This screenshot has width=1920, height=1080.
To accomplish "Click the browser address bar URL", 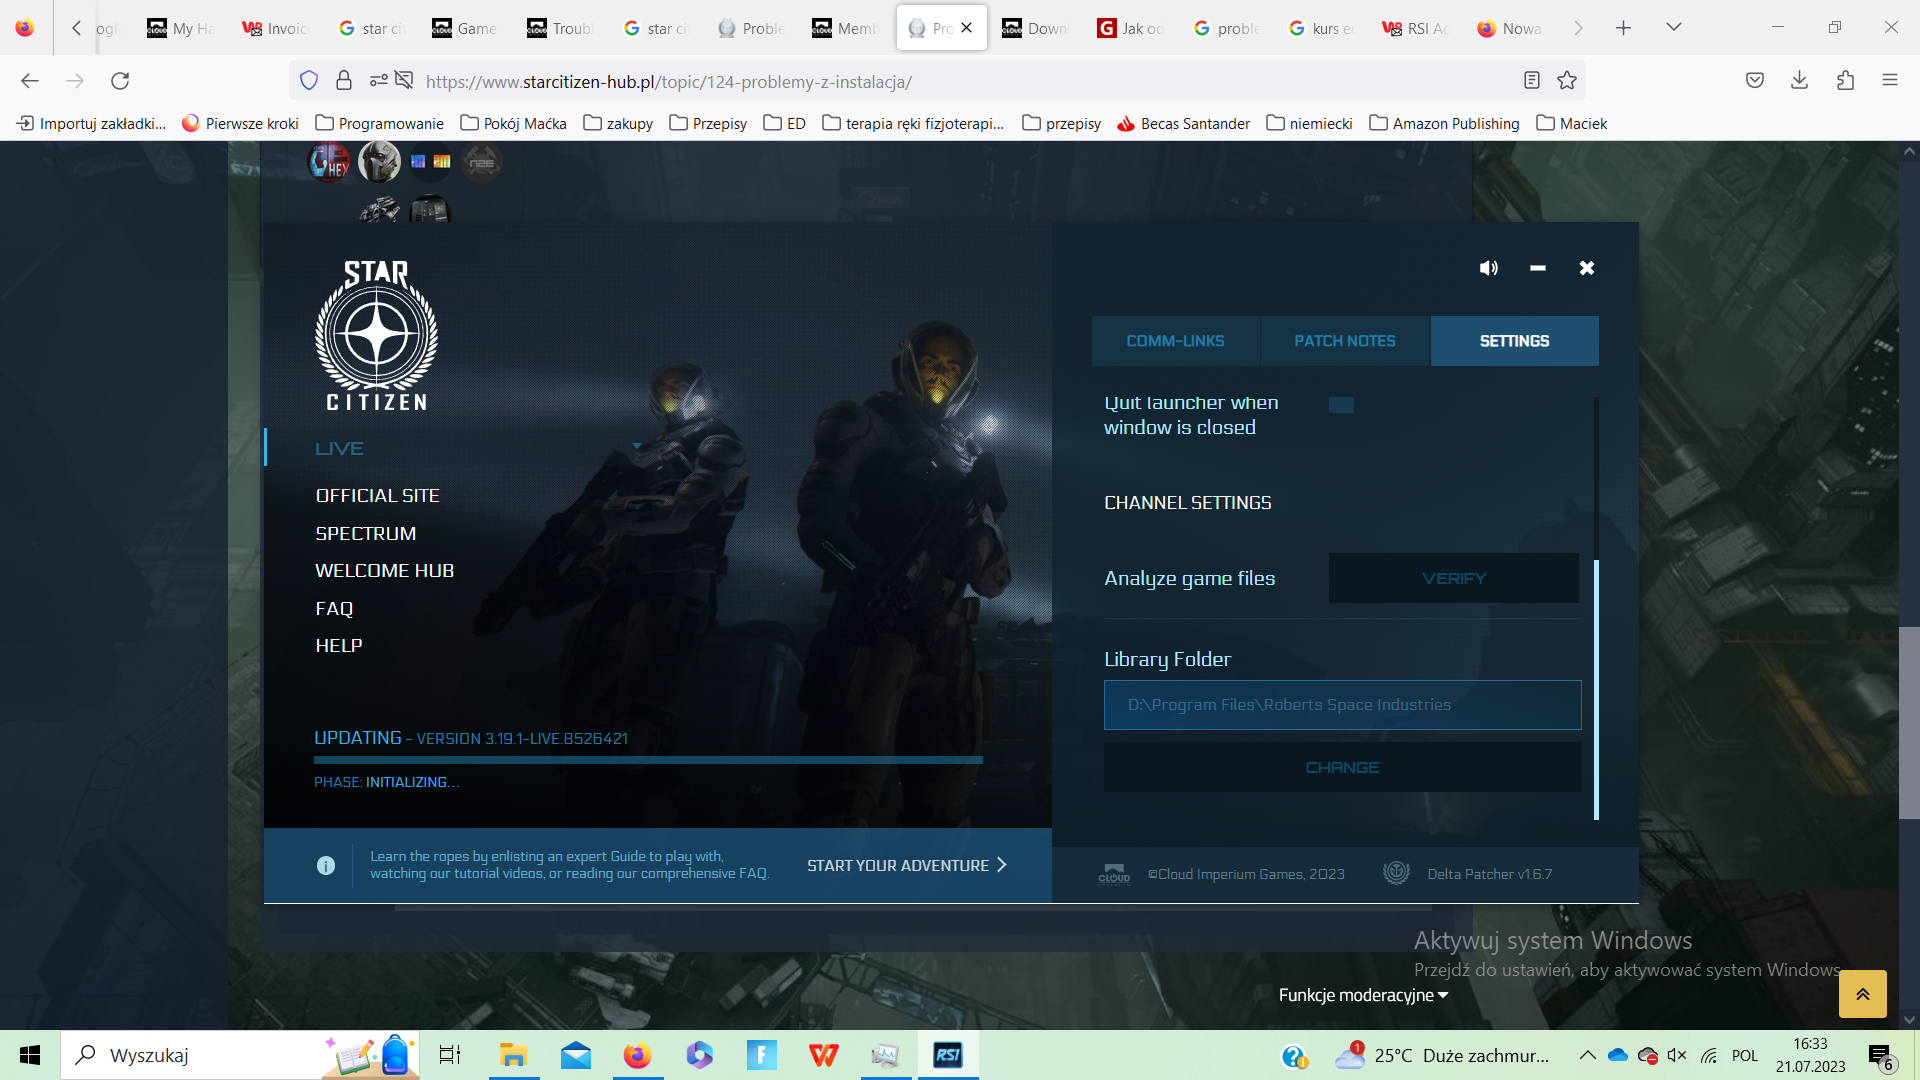I will pyautogui.click(x=668, y=81).
